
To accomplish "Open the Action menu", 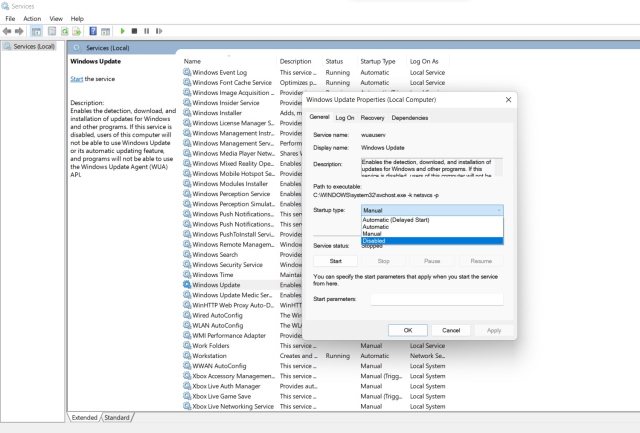I will [32, 18].
